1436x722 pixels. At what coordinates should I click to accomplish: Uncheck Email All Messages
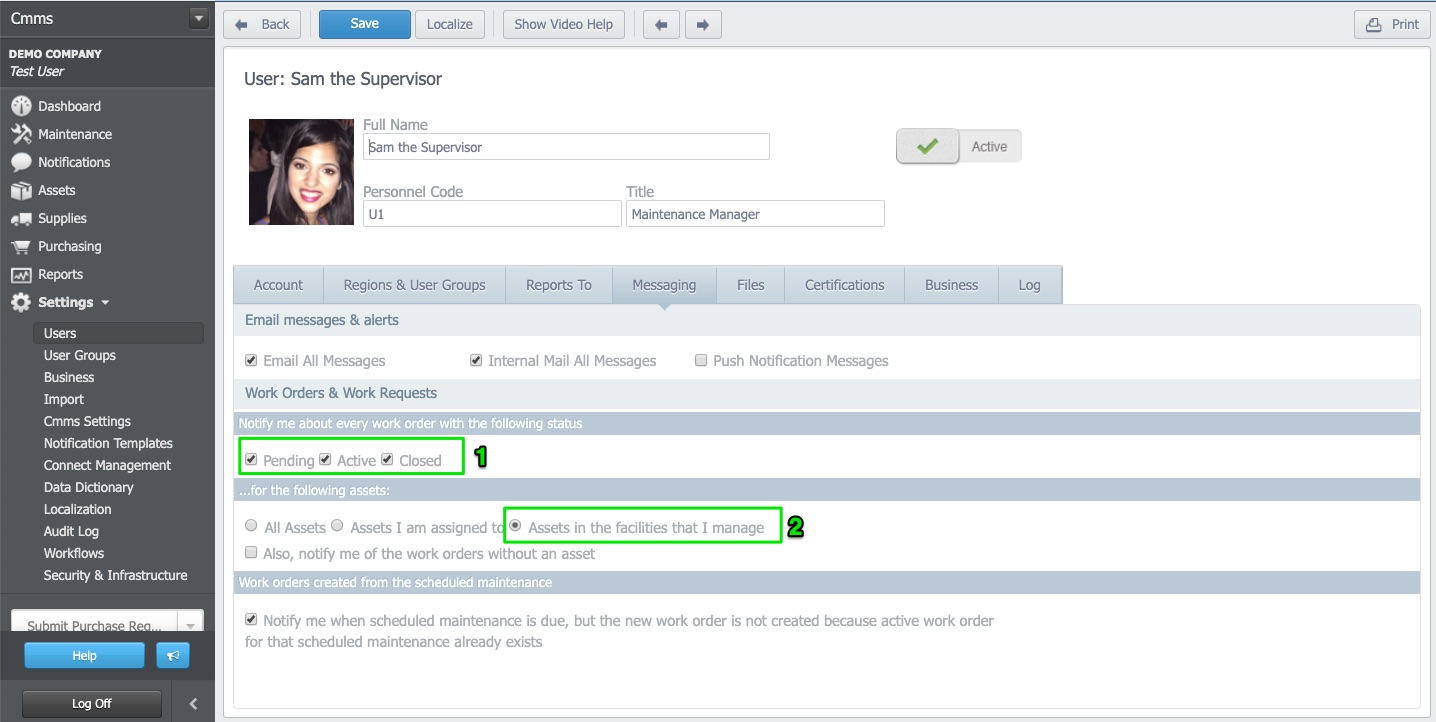tap(251, 360)
